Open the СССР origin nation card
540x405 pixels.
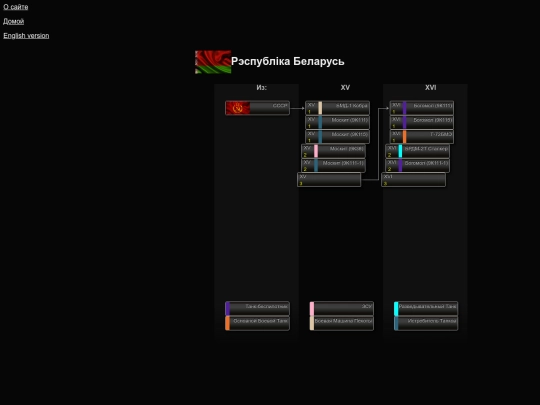(x=257, y=108)
